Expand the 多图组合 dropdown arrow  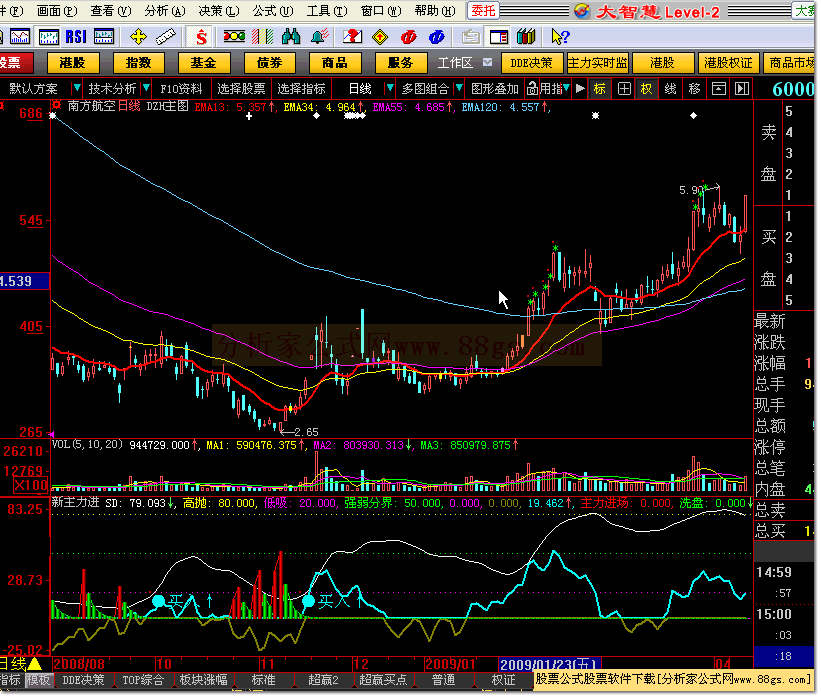click(x=459, y=88)
